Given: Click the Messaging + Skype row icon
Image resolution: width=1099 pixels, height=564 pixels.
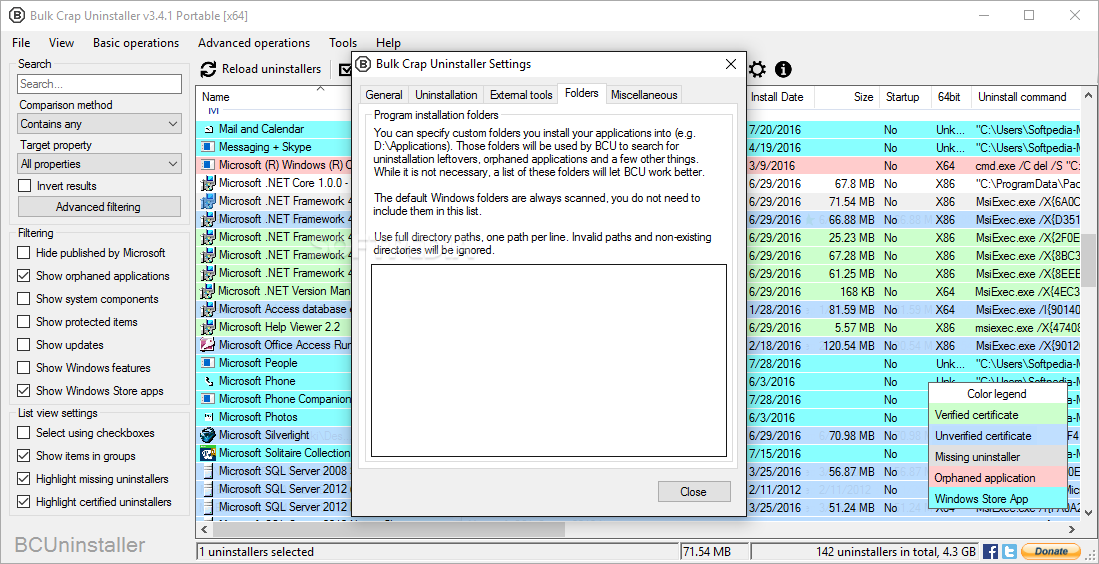Looking at the screenshot, I should click(x=208, y=147).
